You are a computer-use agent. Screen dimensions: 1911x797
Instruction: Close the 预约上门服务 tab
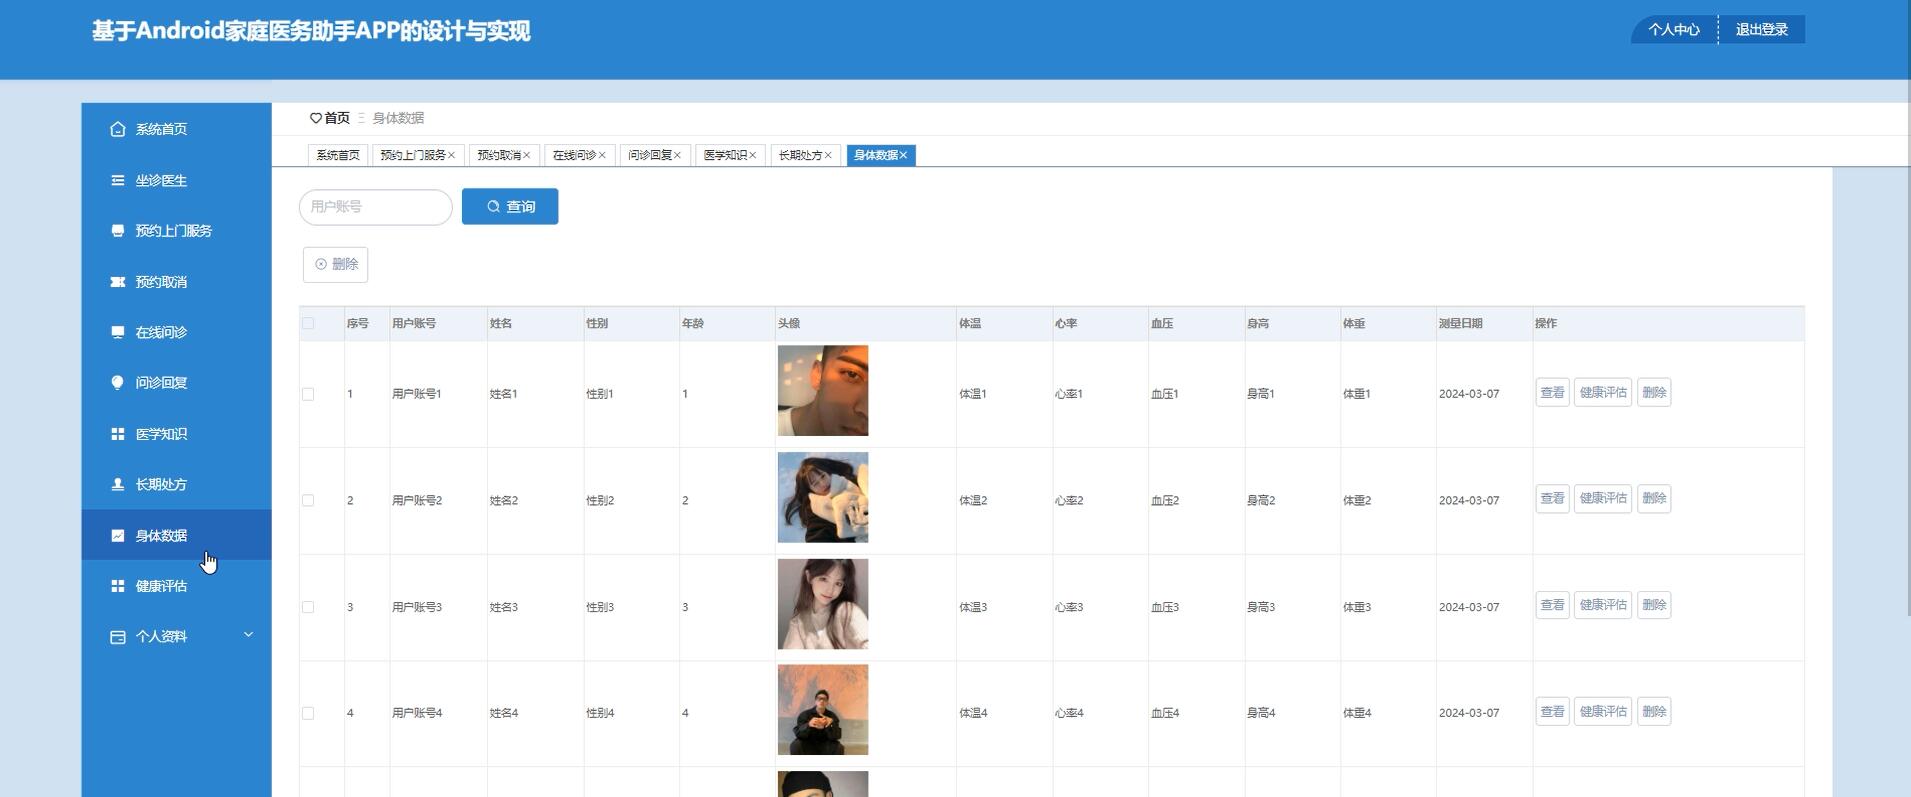[x=451, y=155]
